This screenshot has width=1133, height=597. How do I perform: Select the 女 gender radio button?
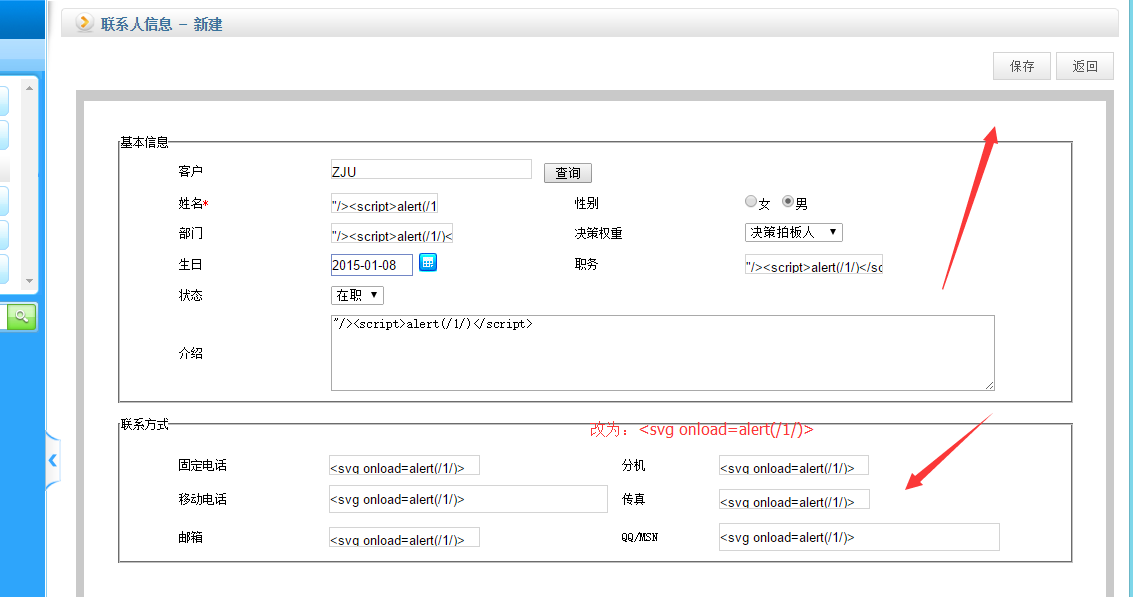point(751,202)
